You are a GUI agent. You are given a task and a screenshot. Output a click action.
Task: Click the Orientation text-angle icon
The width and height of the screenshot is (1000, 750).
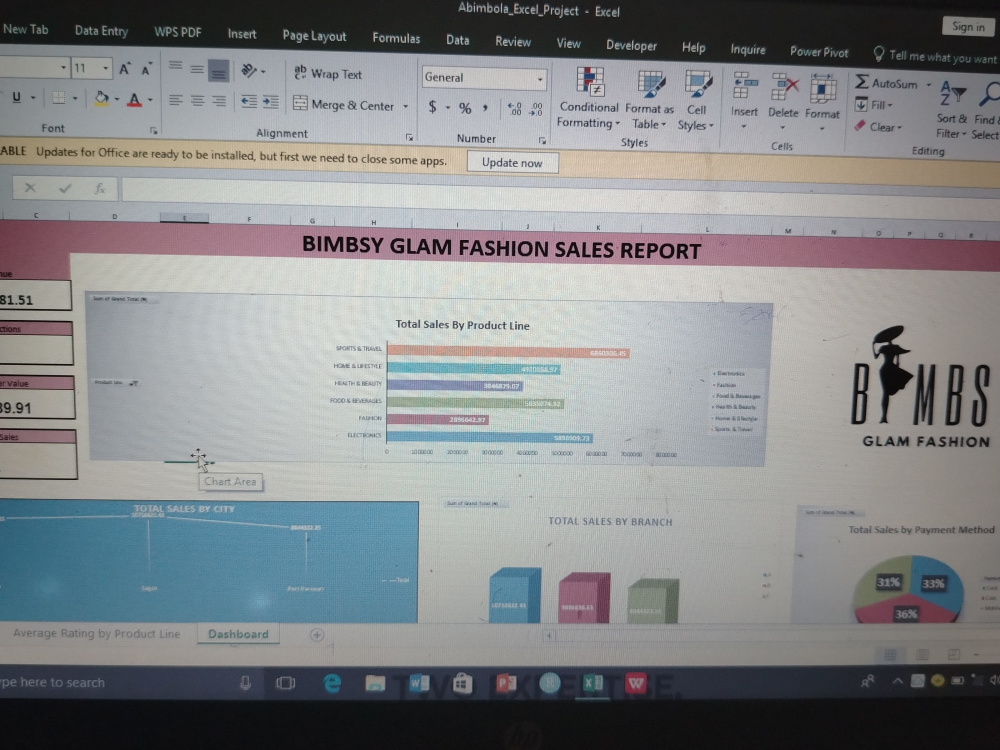pyautogui.click(x=249, y=71)
